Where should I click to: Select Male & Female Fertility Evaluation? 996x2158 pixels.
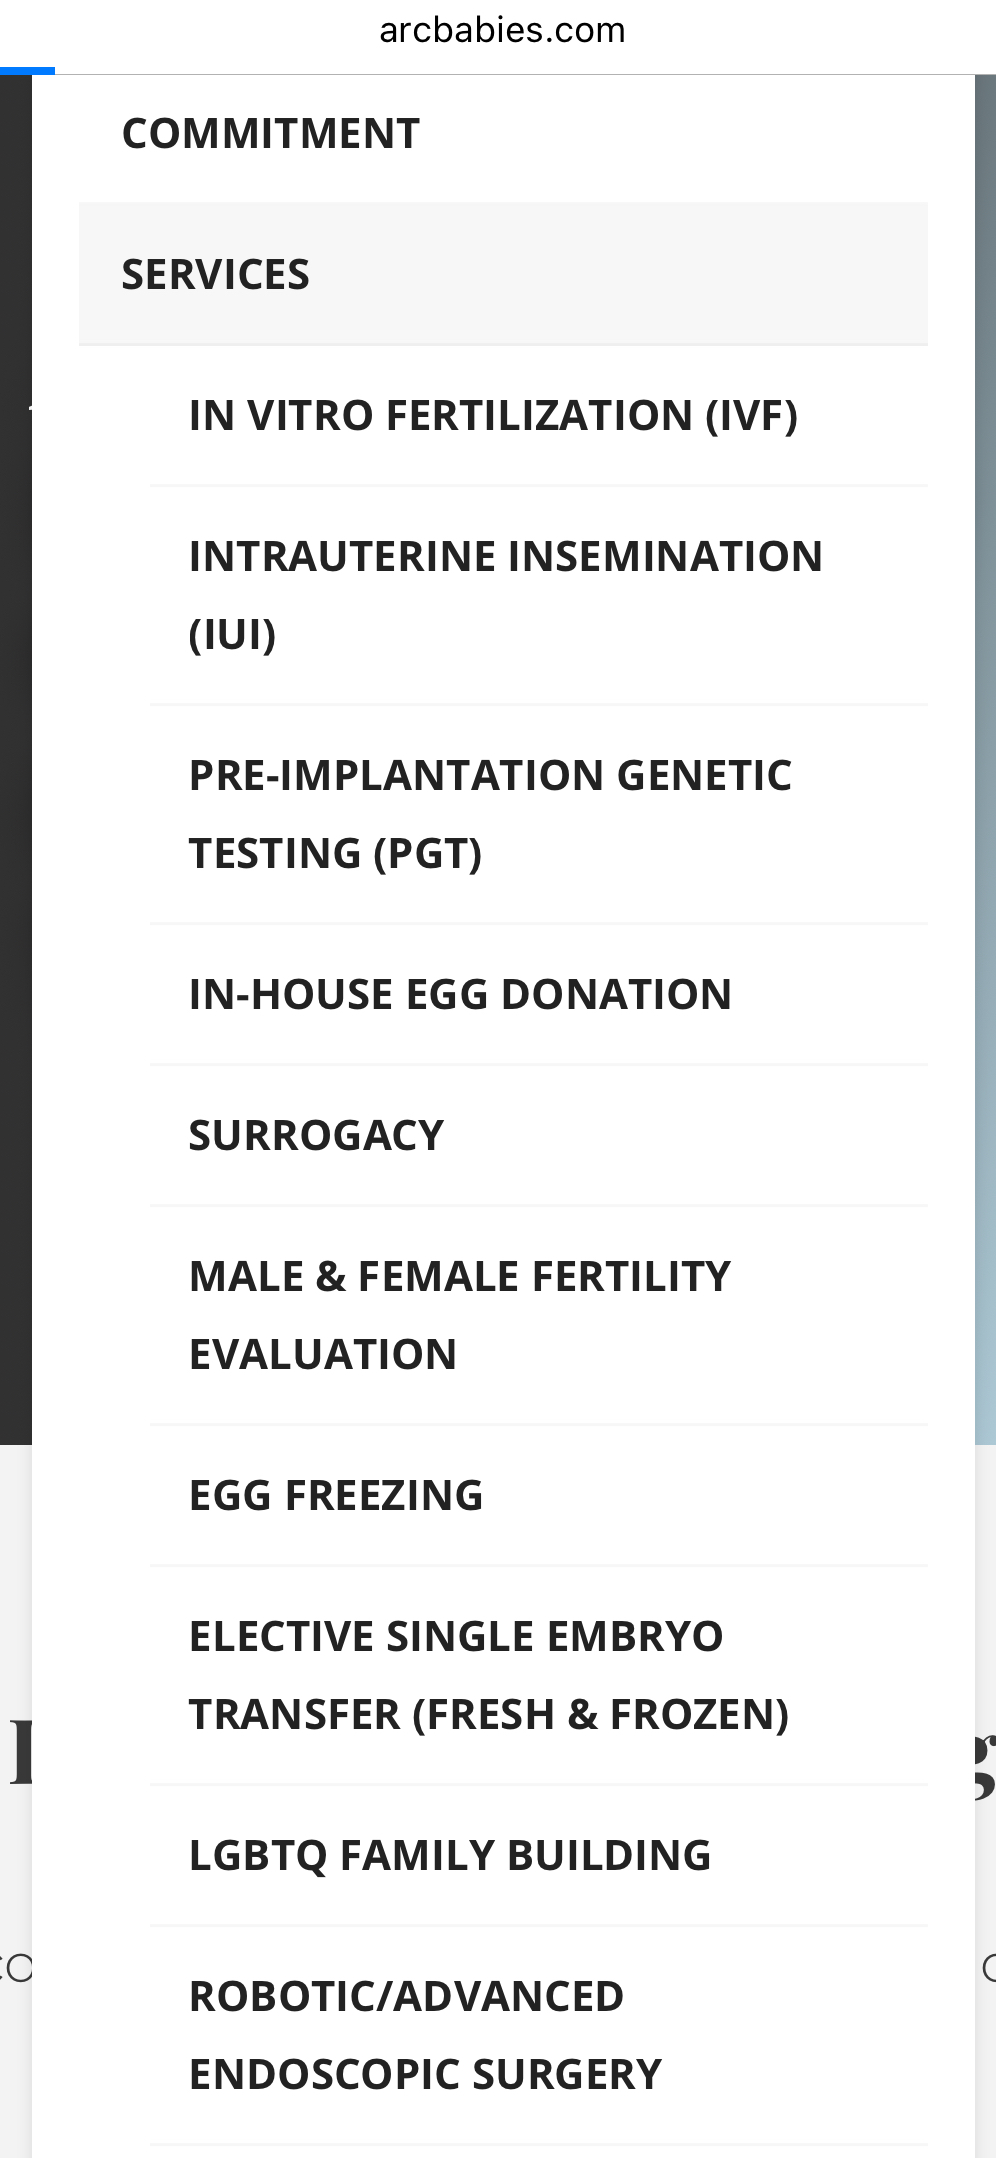point(539,1315)
